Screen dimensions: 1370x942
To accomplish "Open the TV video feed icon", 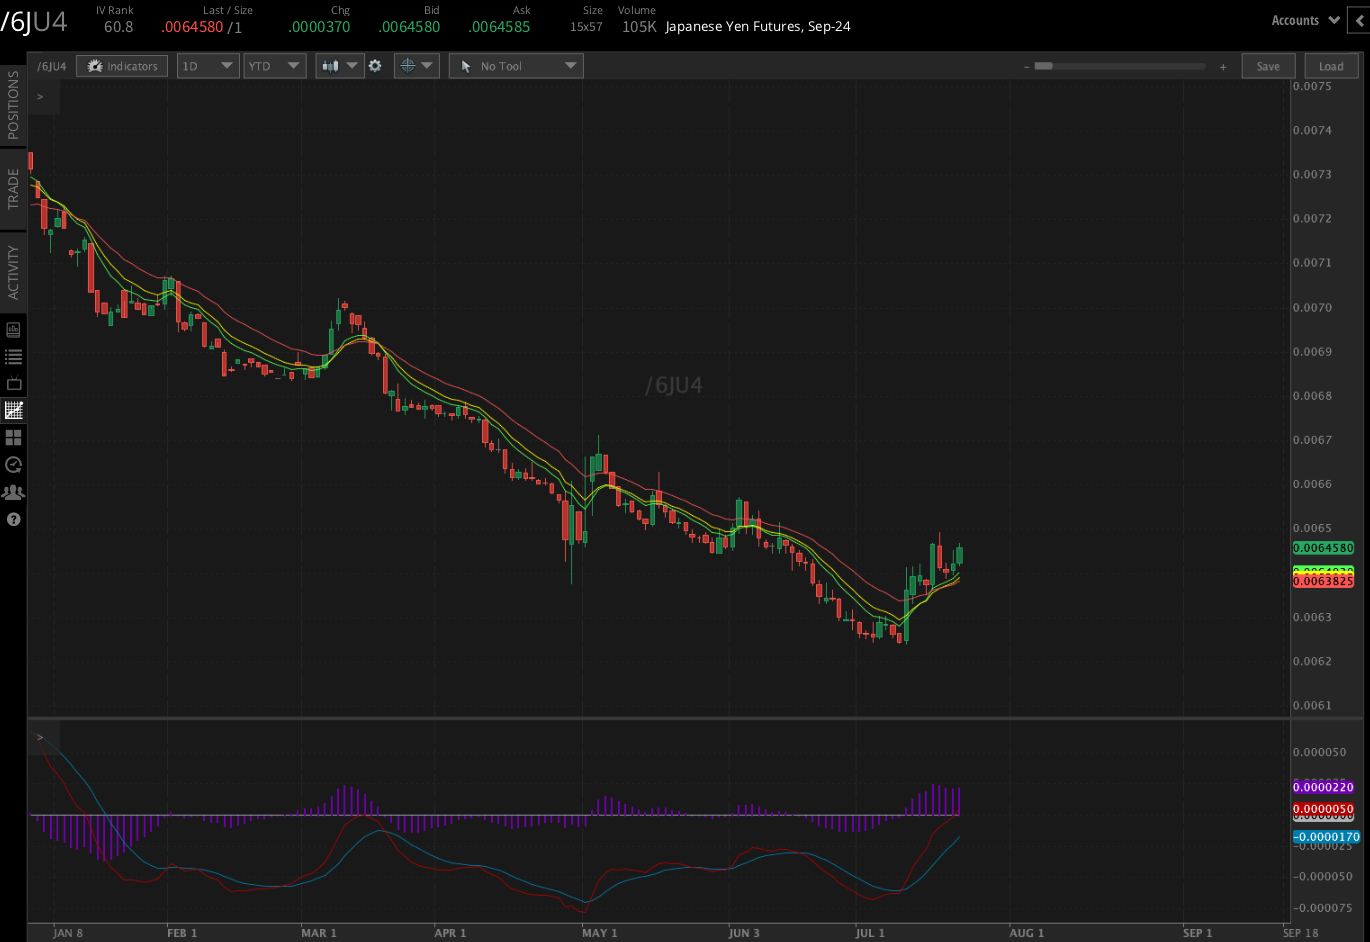I will 13,383.
